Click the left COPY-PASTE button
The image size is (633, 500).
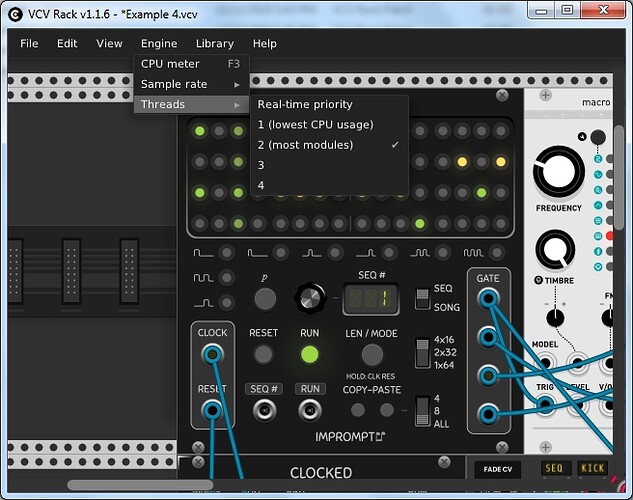[358, 410]
